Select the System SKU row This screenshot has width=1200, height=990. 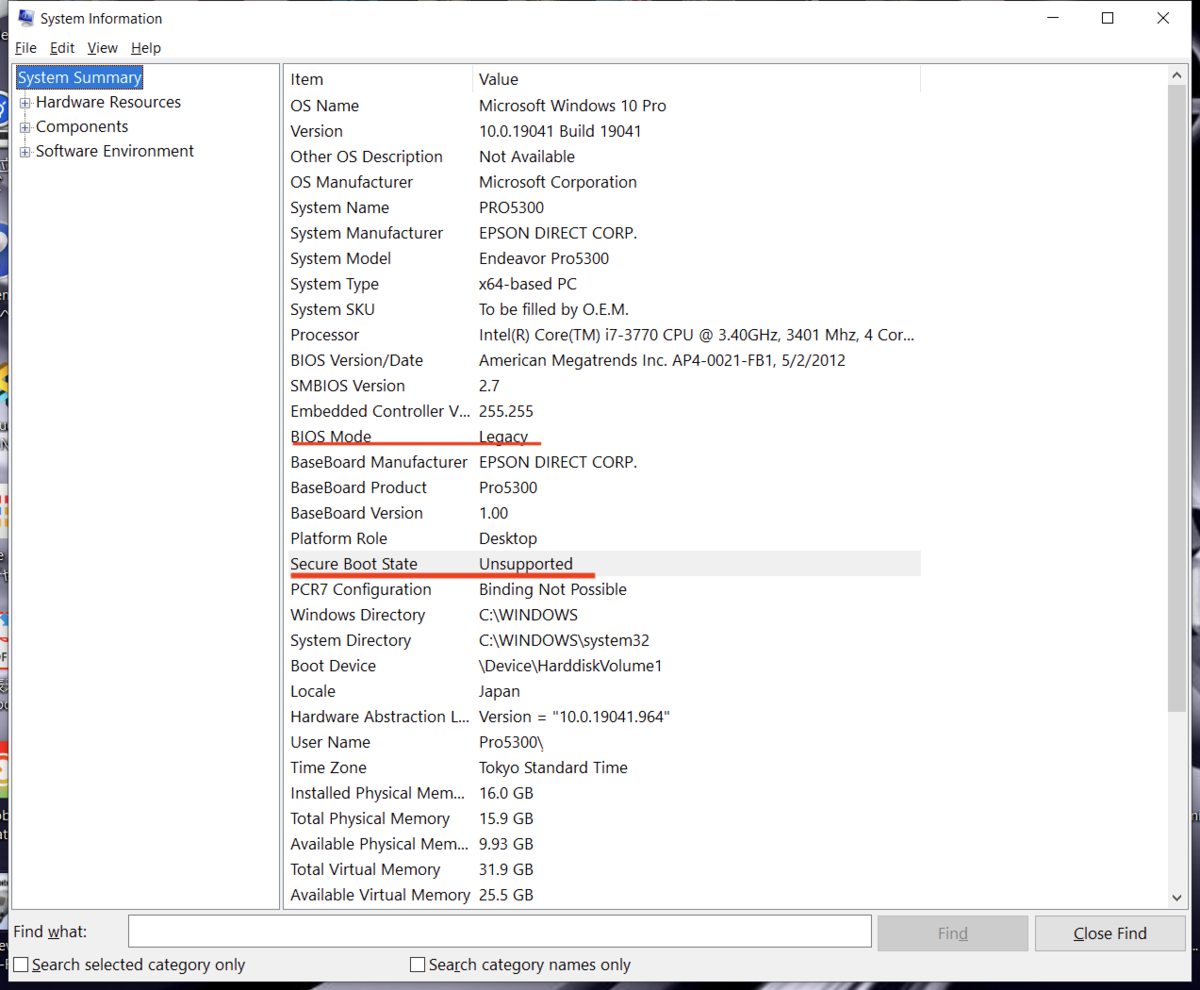coord(604,310)
